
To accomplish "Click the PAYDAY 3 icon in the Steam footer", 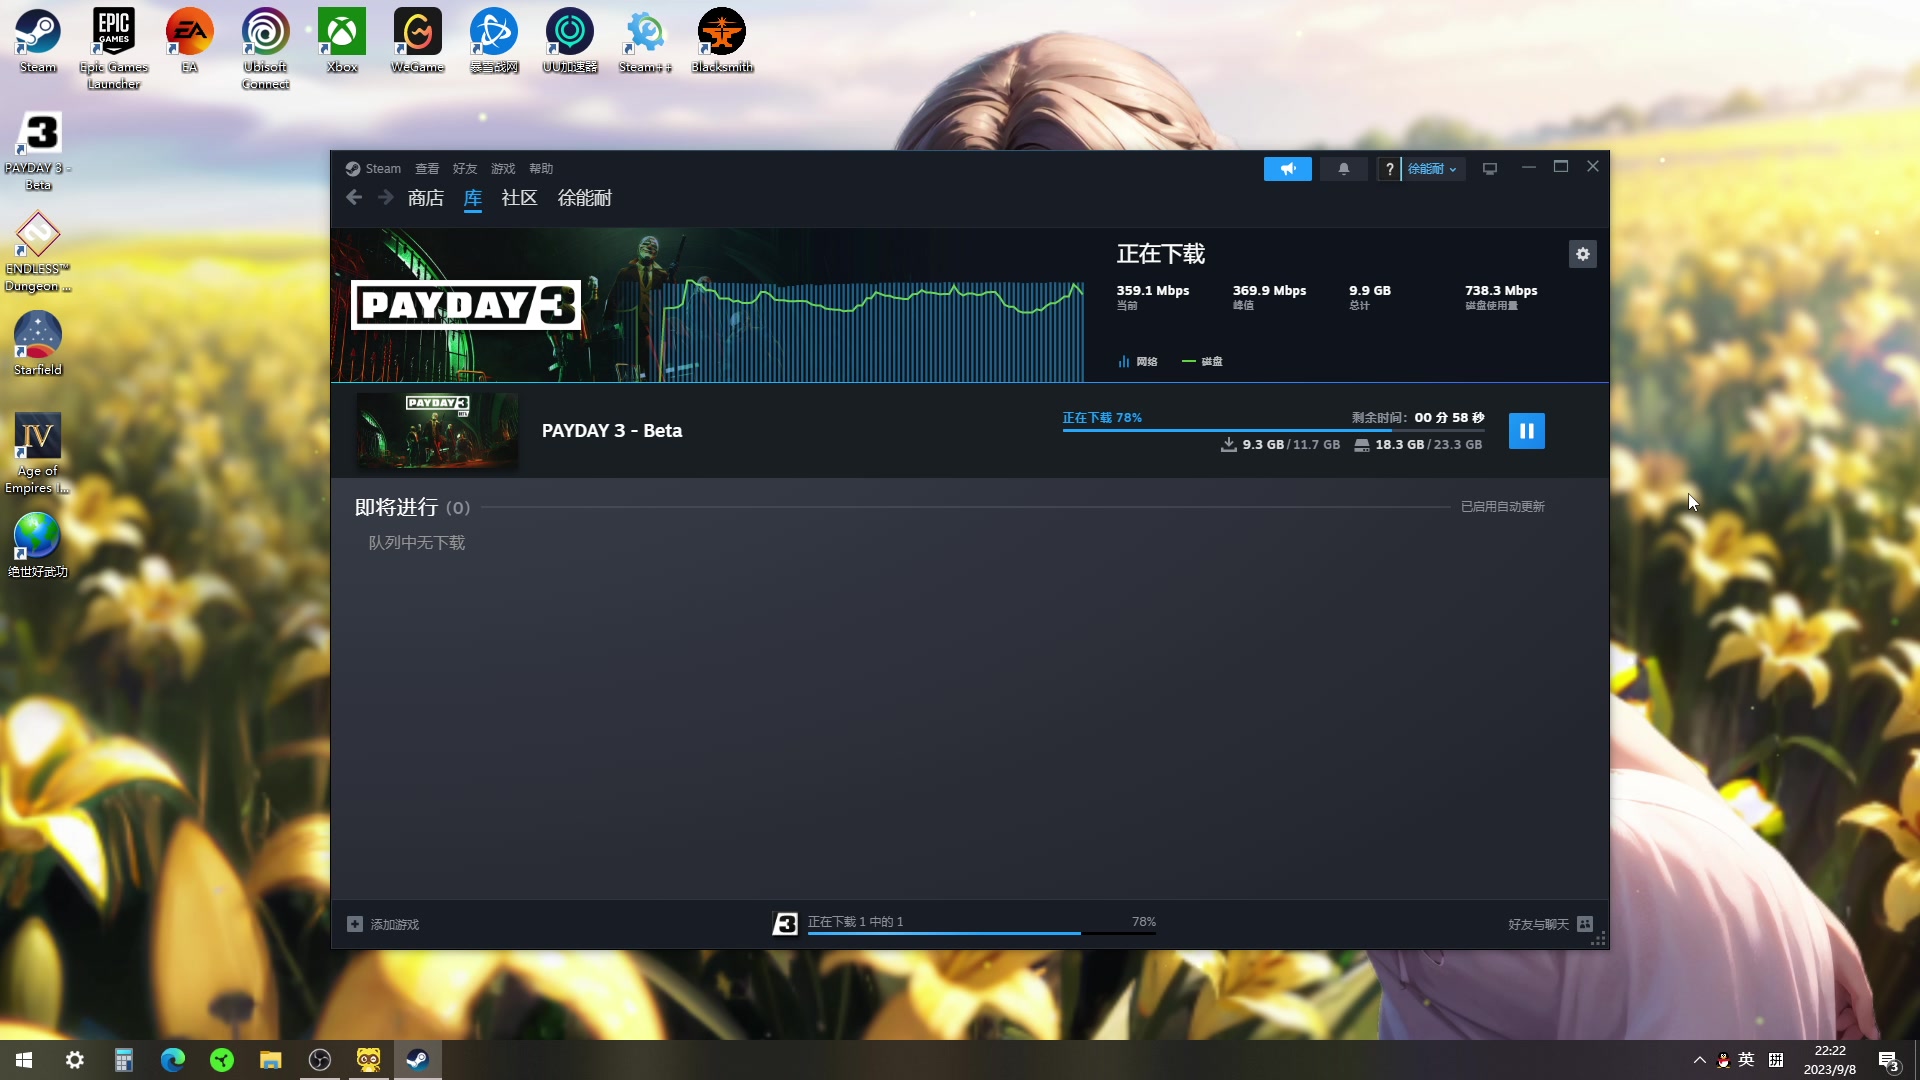I will pos(785,924).
